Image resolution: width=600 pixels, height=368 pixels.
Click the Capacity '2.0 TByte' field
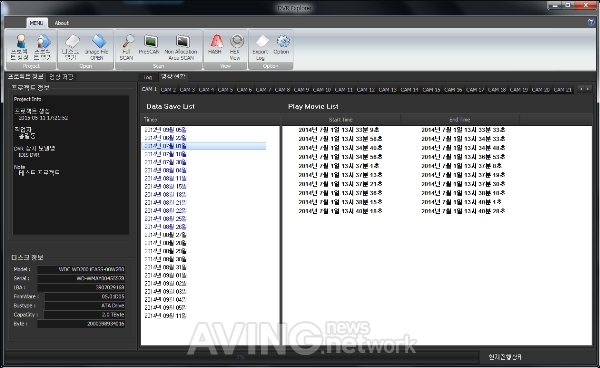(x=85, y=315)
